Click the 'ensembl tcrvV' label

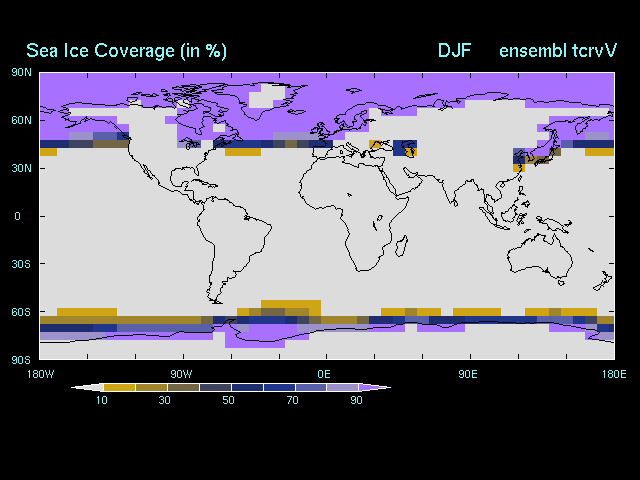557,51
